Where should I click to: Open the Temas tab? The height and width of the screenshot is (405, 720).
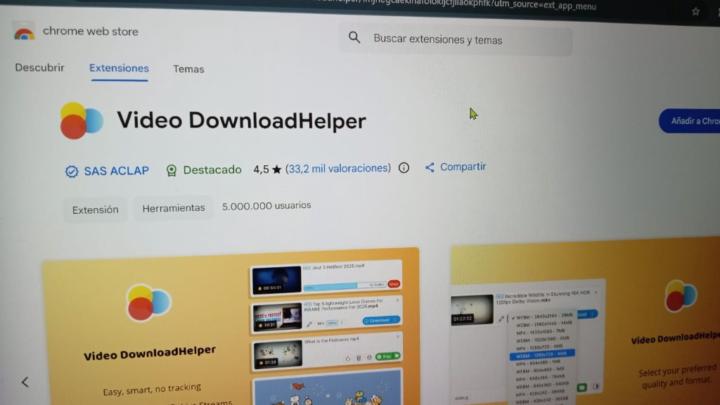[189, 69]
